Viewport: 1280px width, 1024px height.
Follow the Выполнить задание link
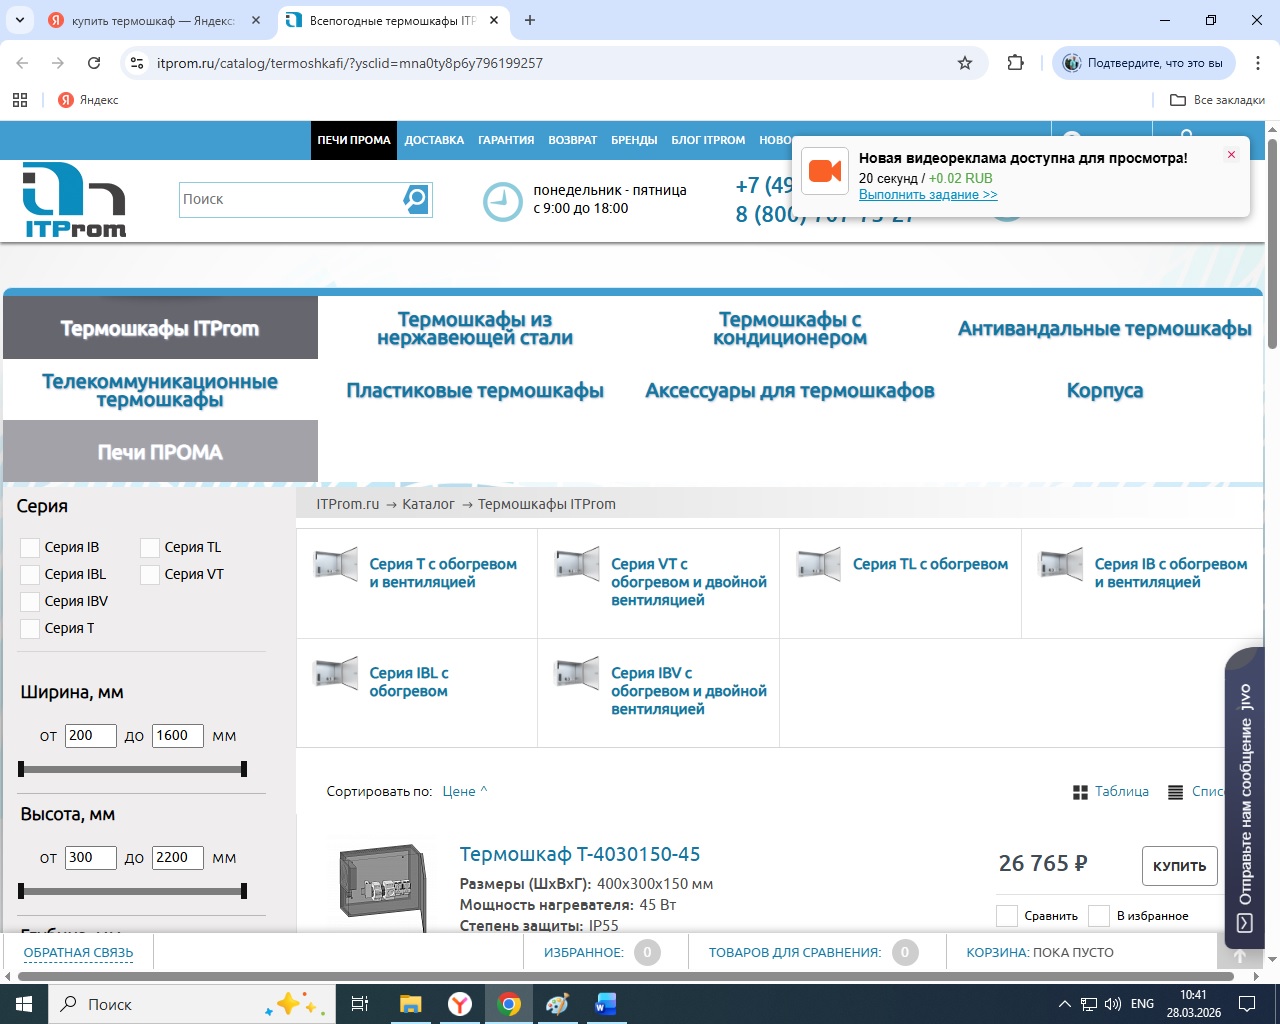coord(927,195)
